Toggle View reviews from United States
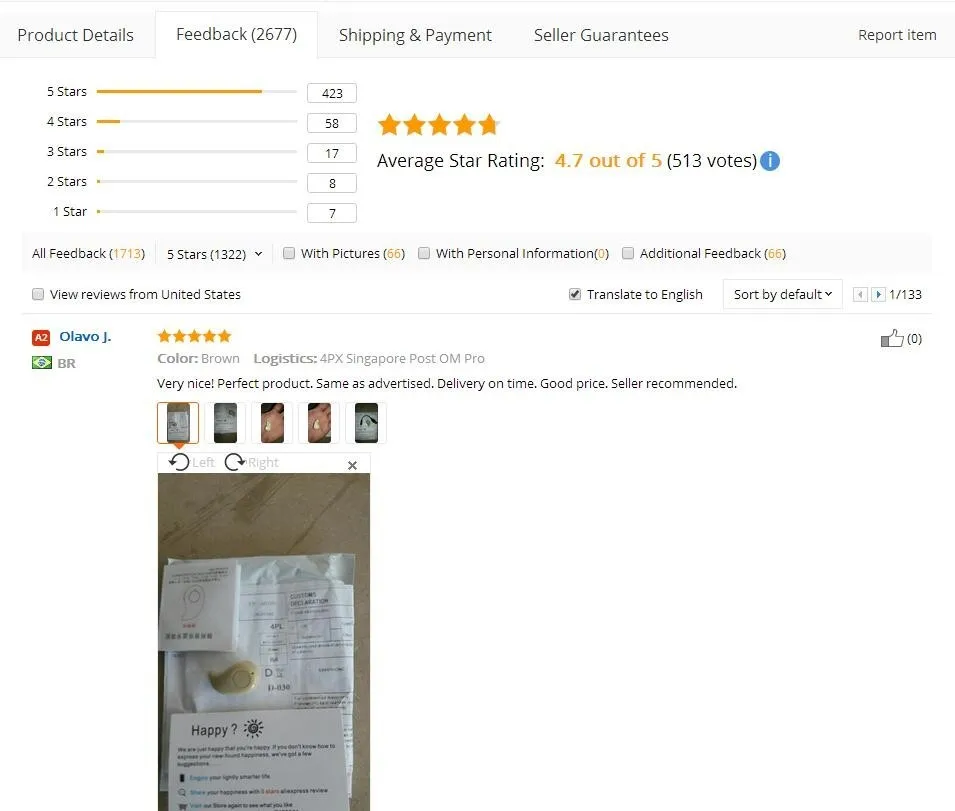 point(38,295)
